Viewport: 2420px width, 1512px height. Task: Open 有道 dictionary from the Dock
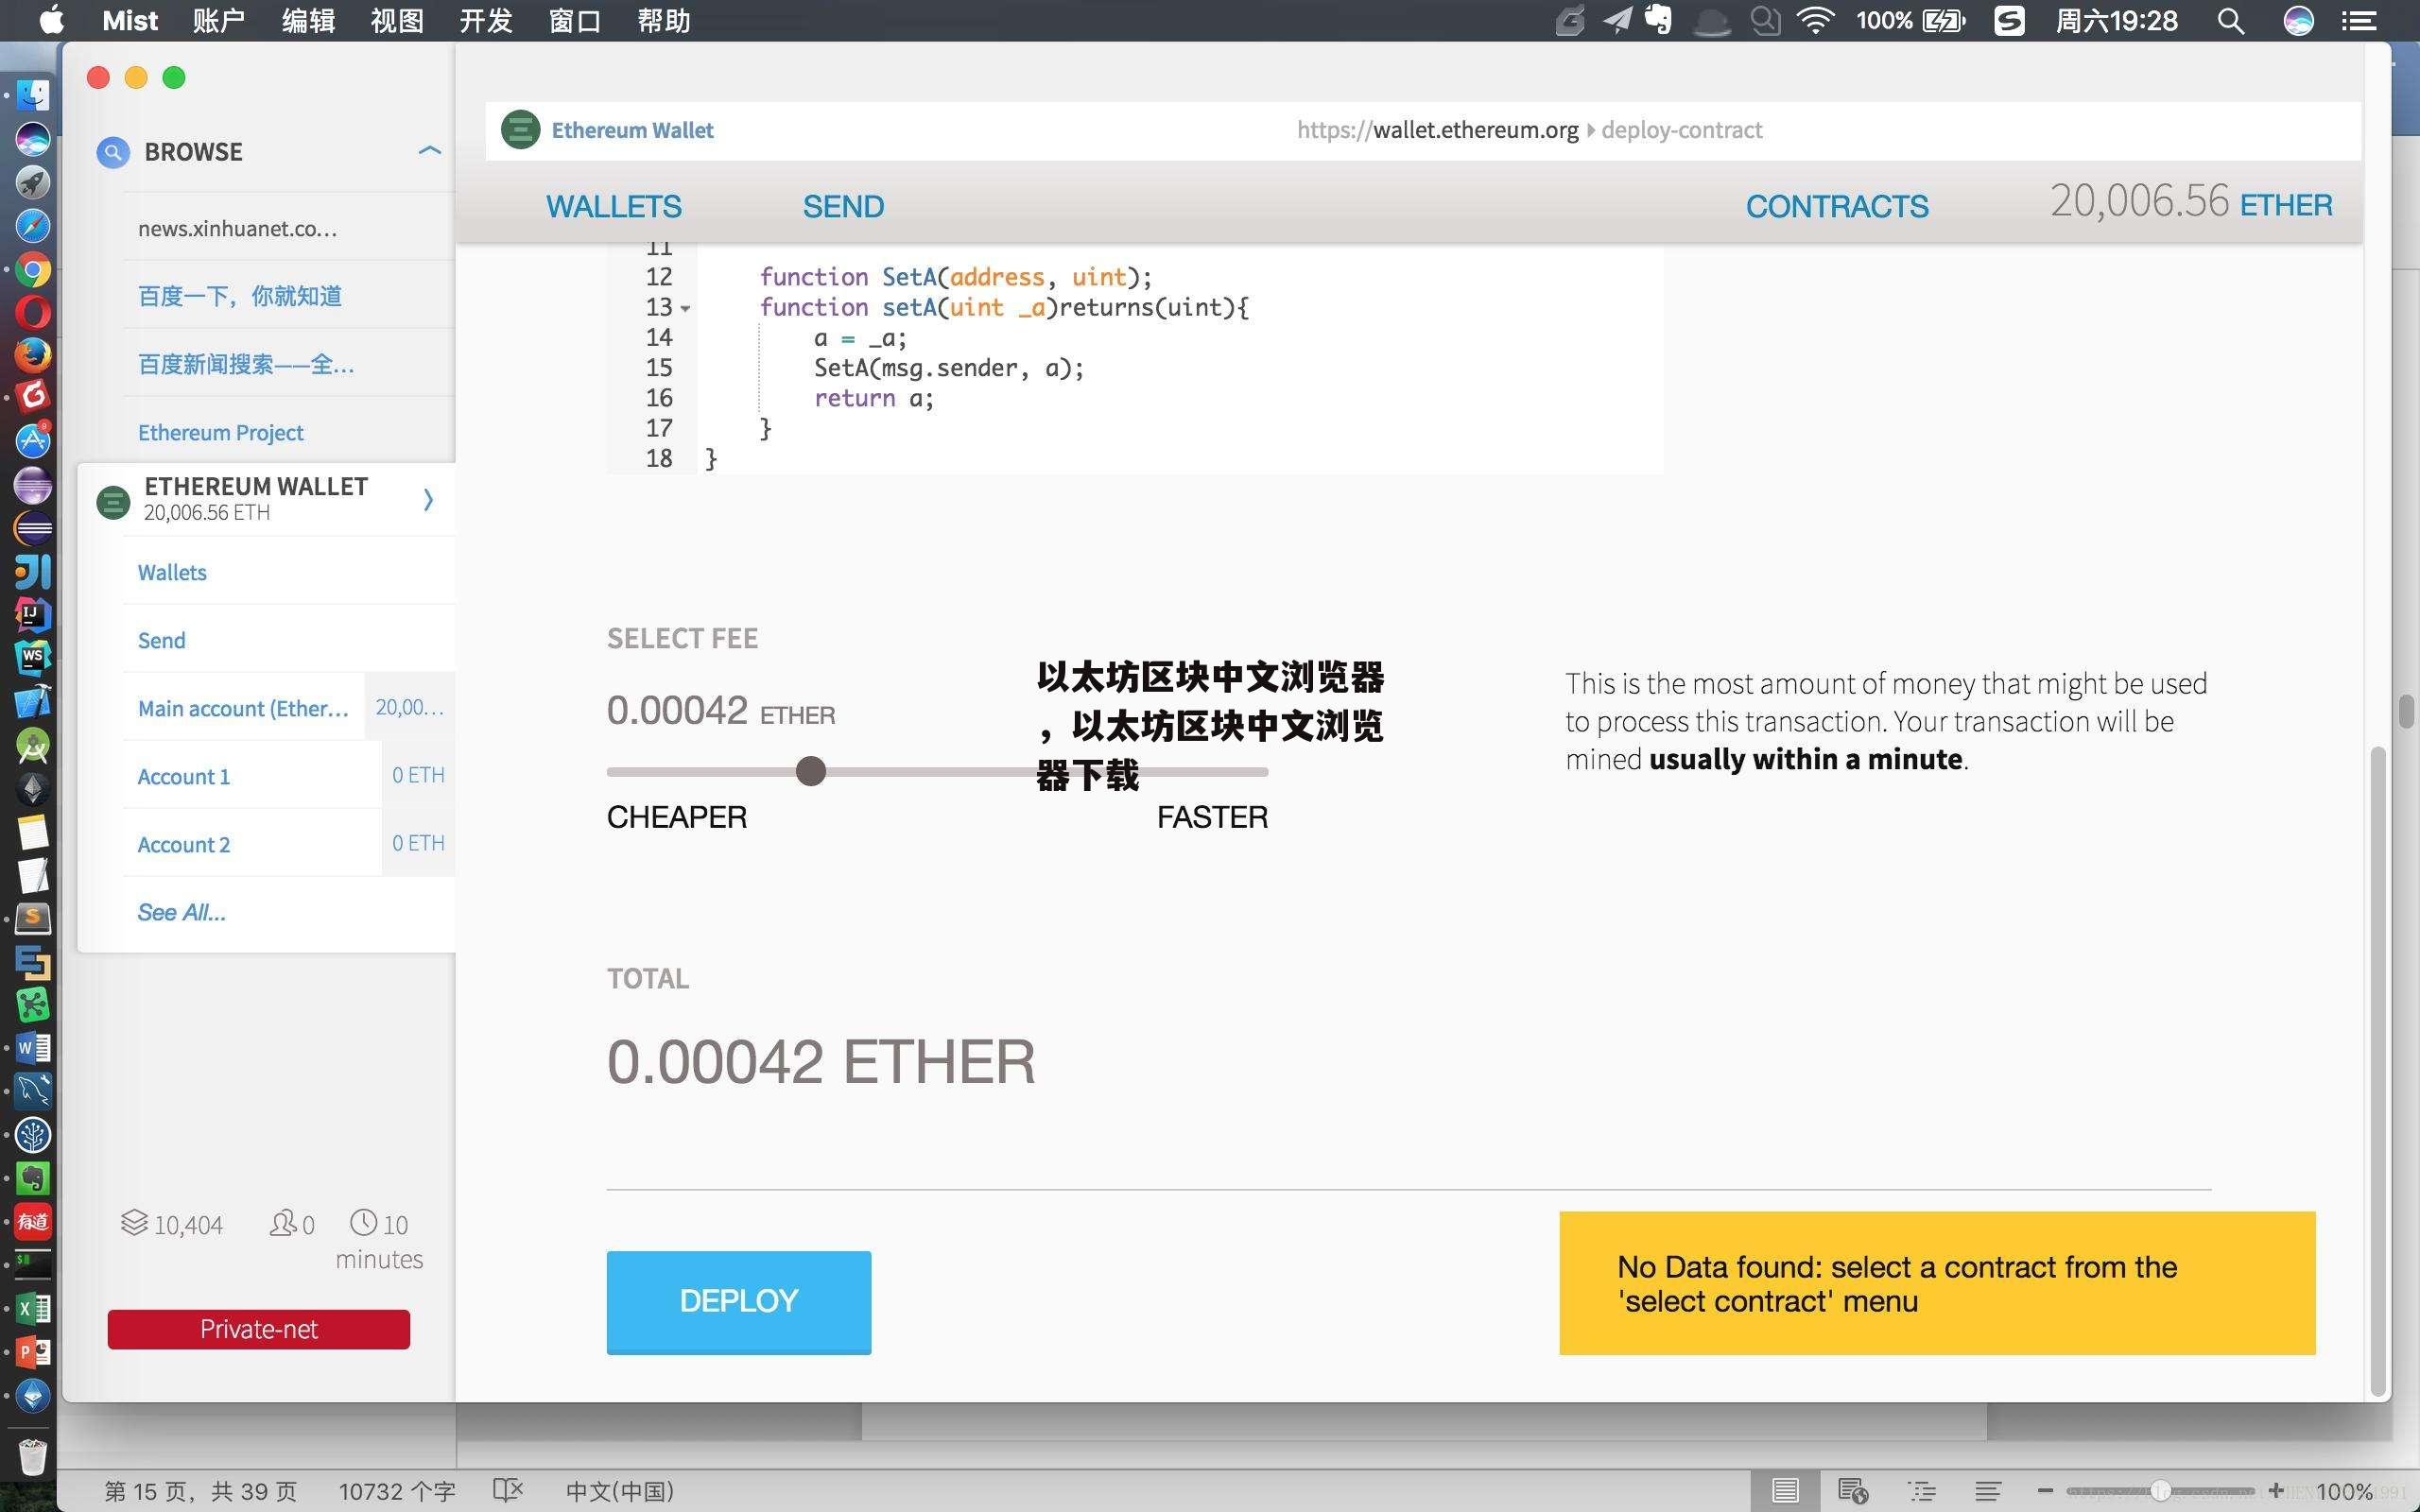click(33, 1220)
